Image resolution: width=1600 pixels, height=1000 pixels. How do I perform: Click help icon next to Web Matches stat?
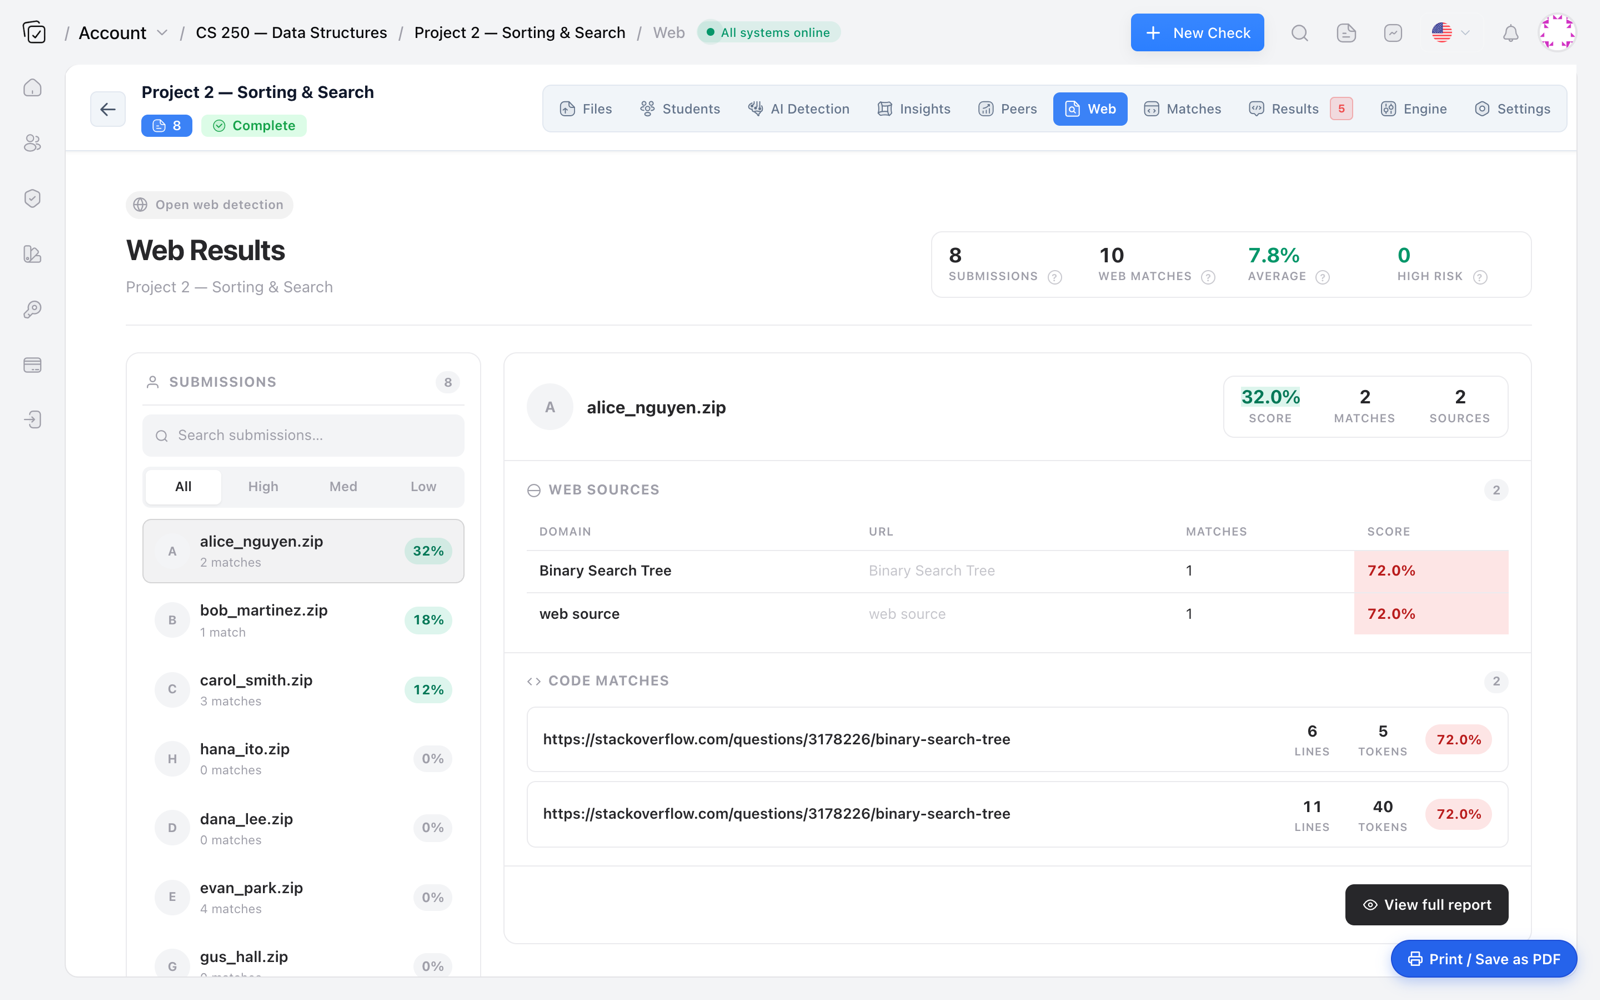(x=1208, y=277)
